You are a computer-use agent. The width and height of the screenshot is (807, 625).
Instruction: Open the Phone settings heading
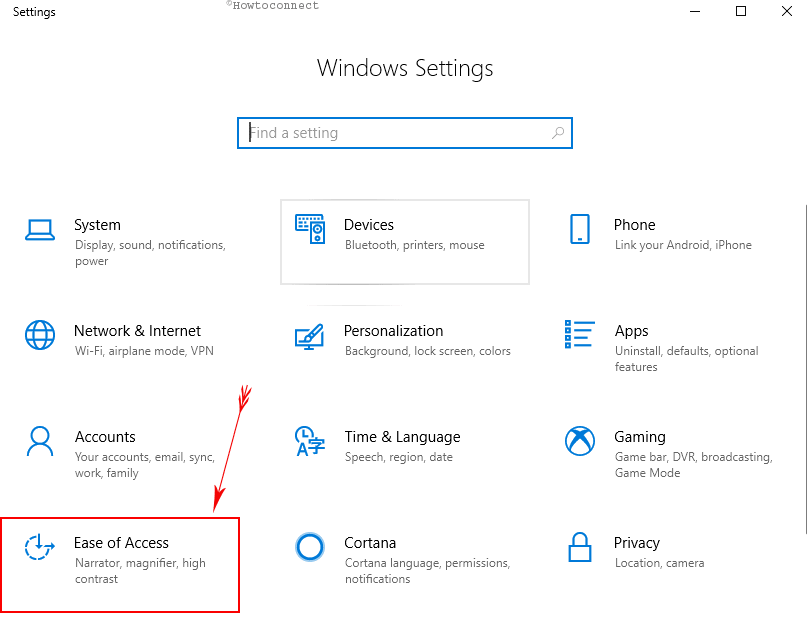click(x=635, y=225)
